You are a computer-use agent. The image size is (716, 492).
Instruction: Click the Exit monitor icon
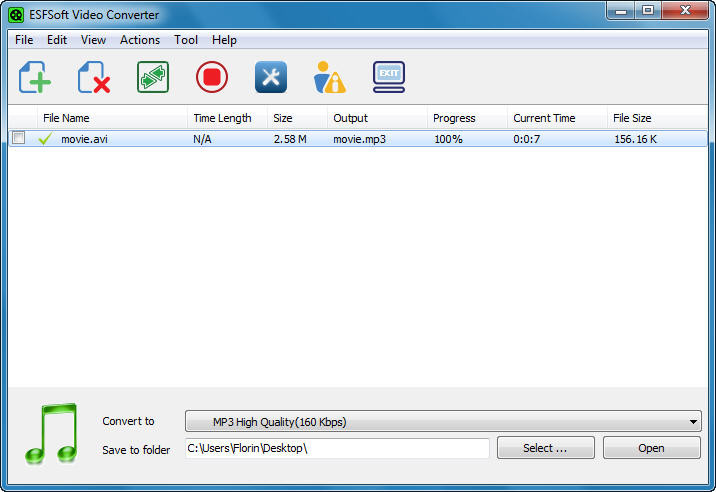click(389, 77)
